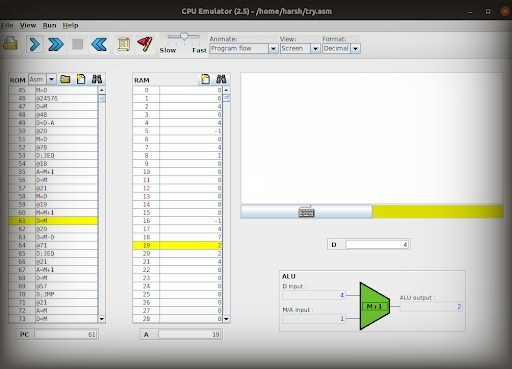The image size is (512, 369).
Task: Click RAM address 1 value 6
Action: click(x=191, y=98)
